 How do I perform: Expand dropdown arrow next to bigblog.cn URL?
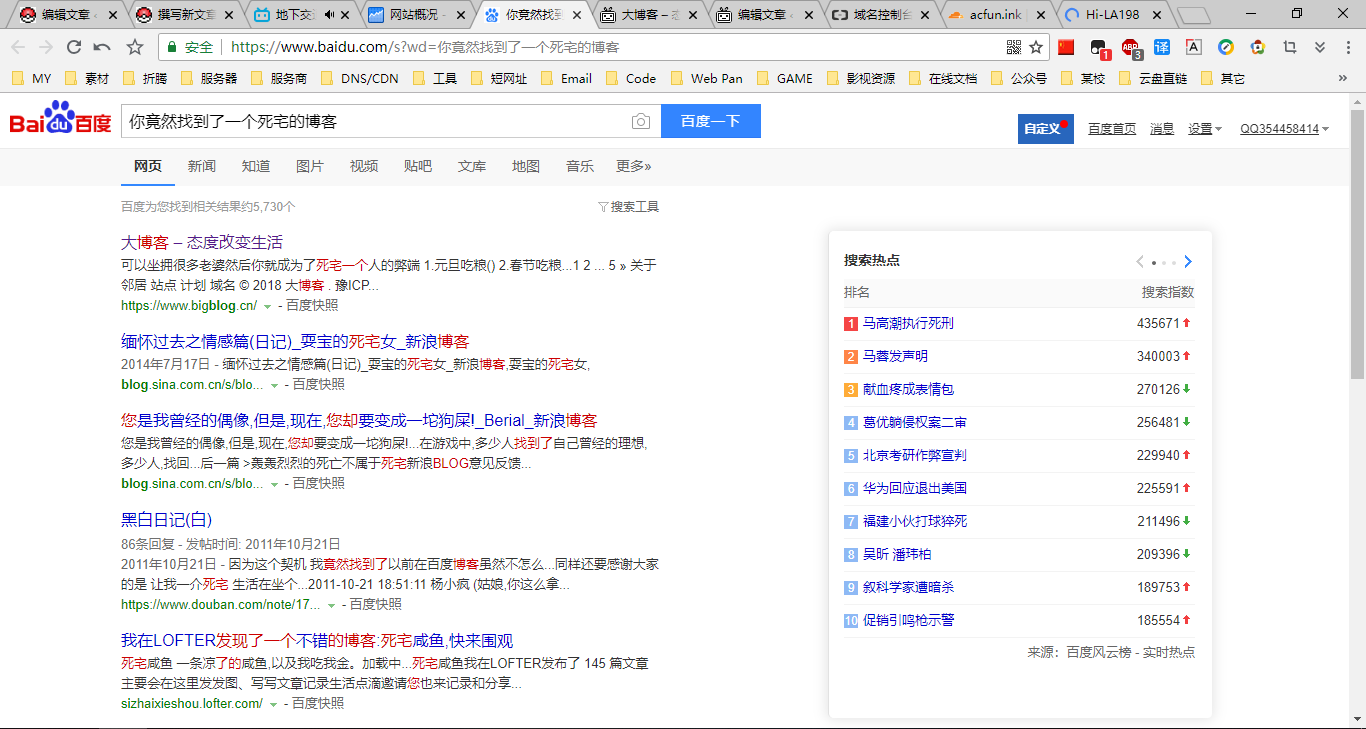pyautogui.click(x=267, y=306)
